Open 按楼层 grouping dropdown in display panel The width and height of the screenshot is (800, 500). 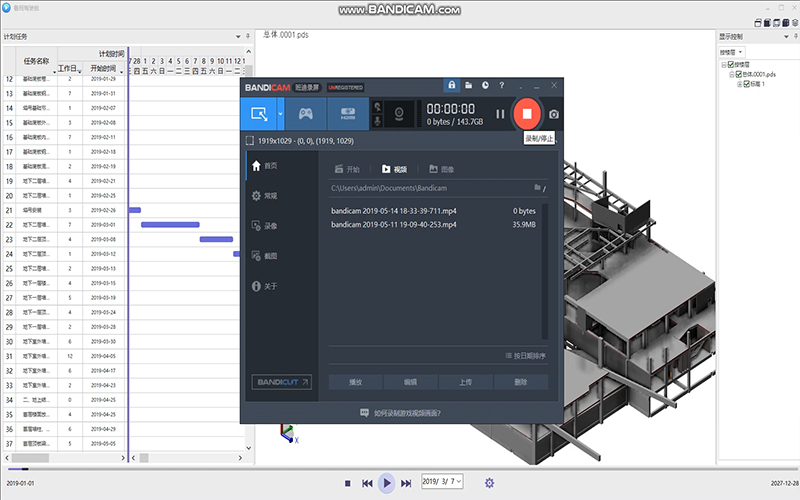point(732,52)
